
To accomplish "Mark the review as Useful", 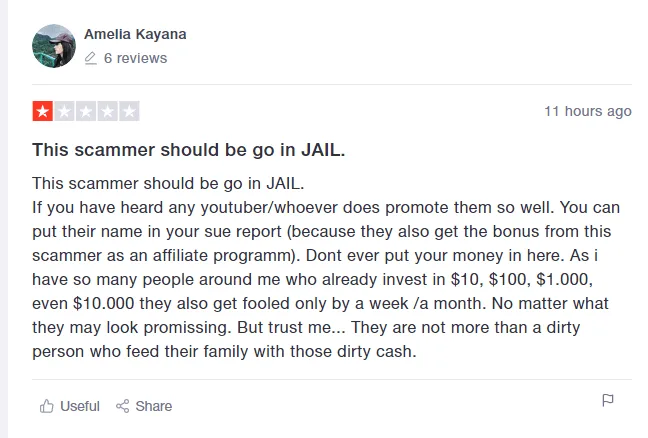I will click(79, 406).
